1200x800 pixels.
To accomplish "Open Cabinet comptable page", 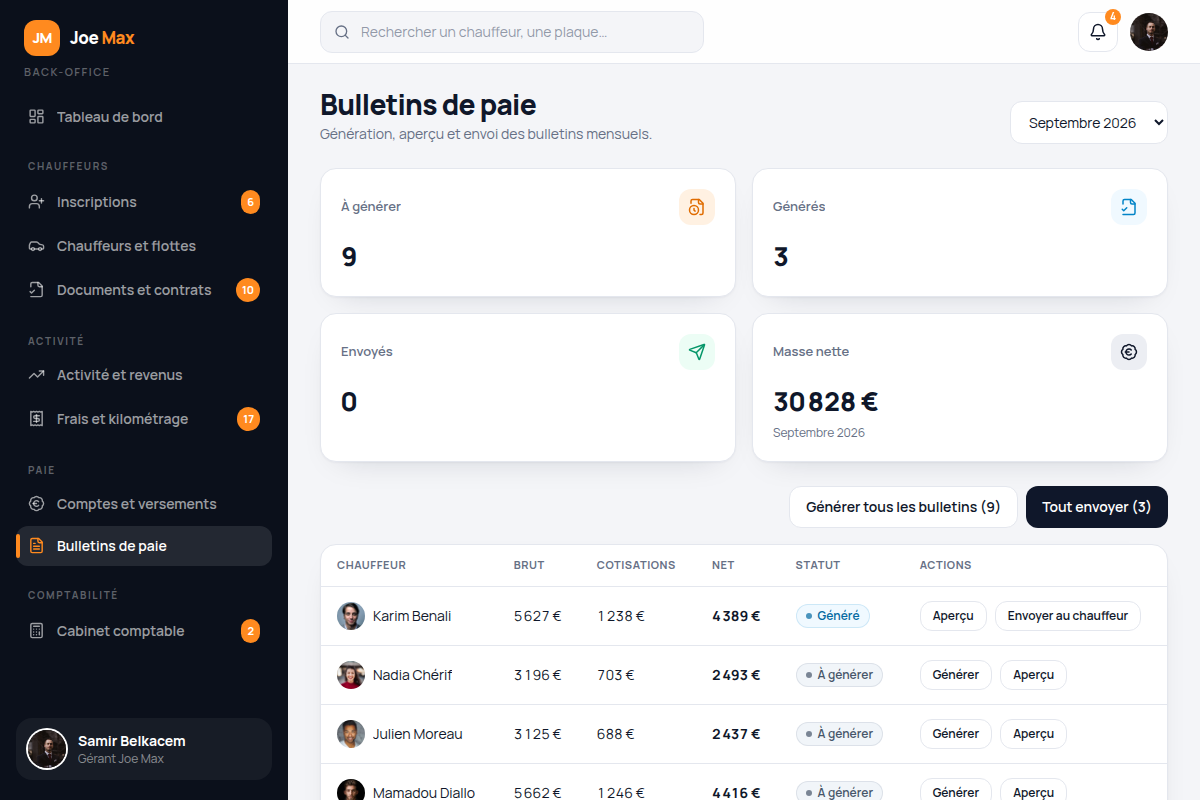I will [144, 631].
